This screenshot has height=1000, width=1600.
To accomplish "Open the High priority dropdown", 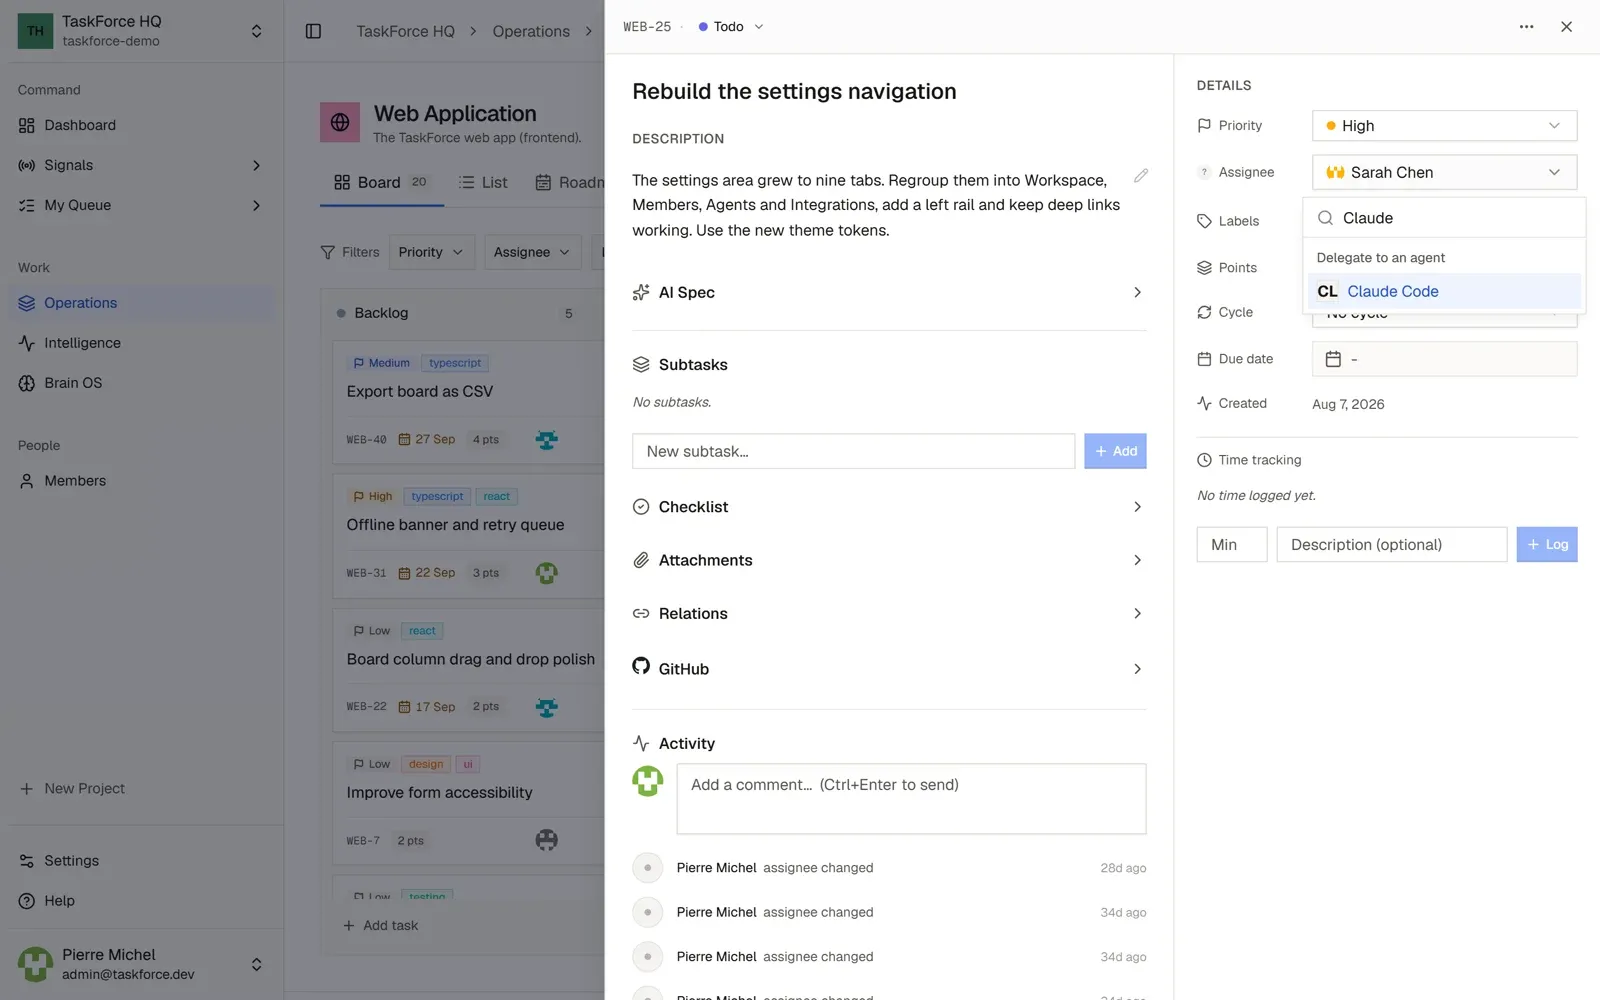I will [x=1444, y=126].
